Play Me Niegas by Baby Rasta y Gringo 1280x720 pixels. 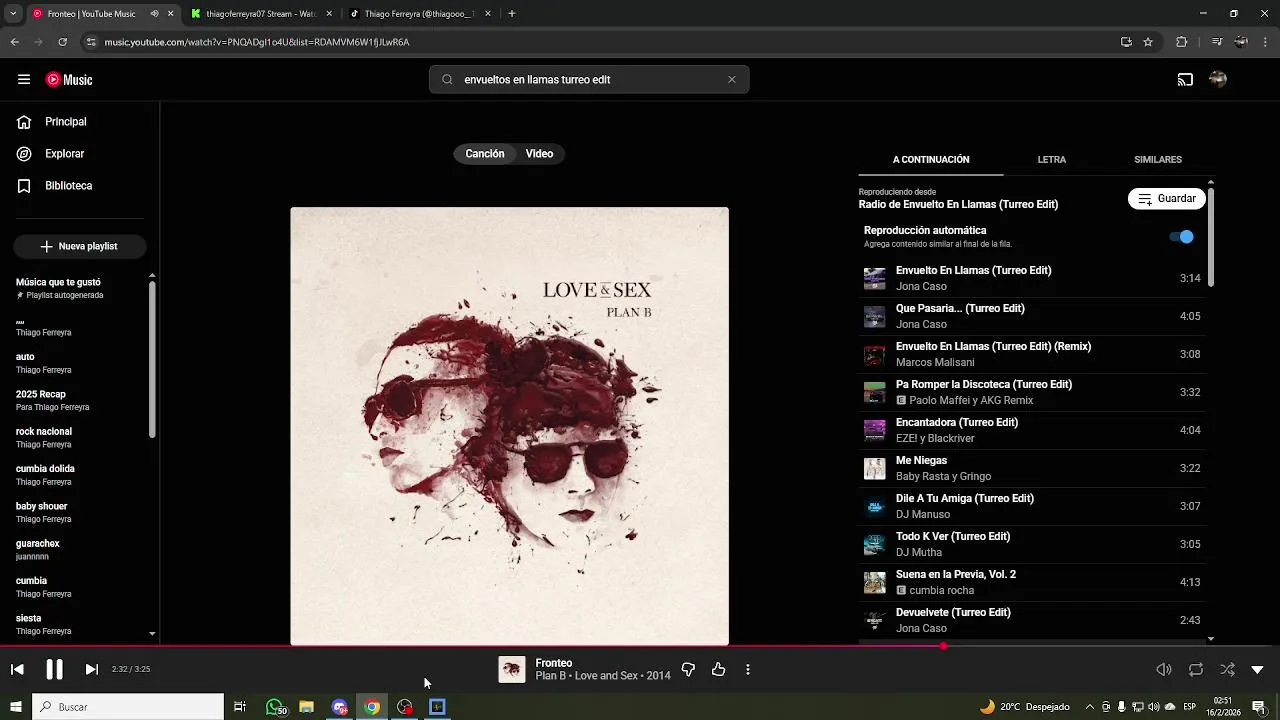tap(1032, 468)
